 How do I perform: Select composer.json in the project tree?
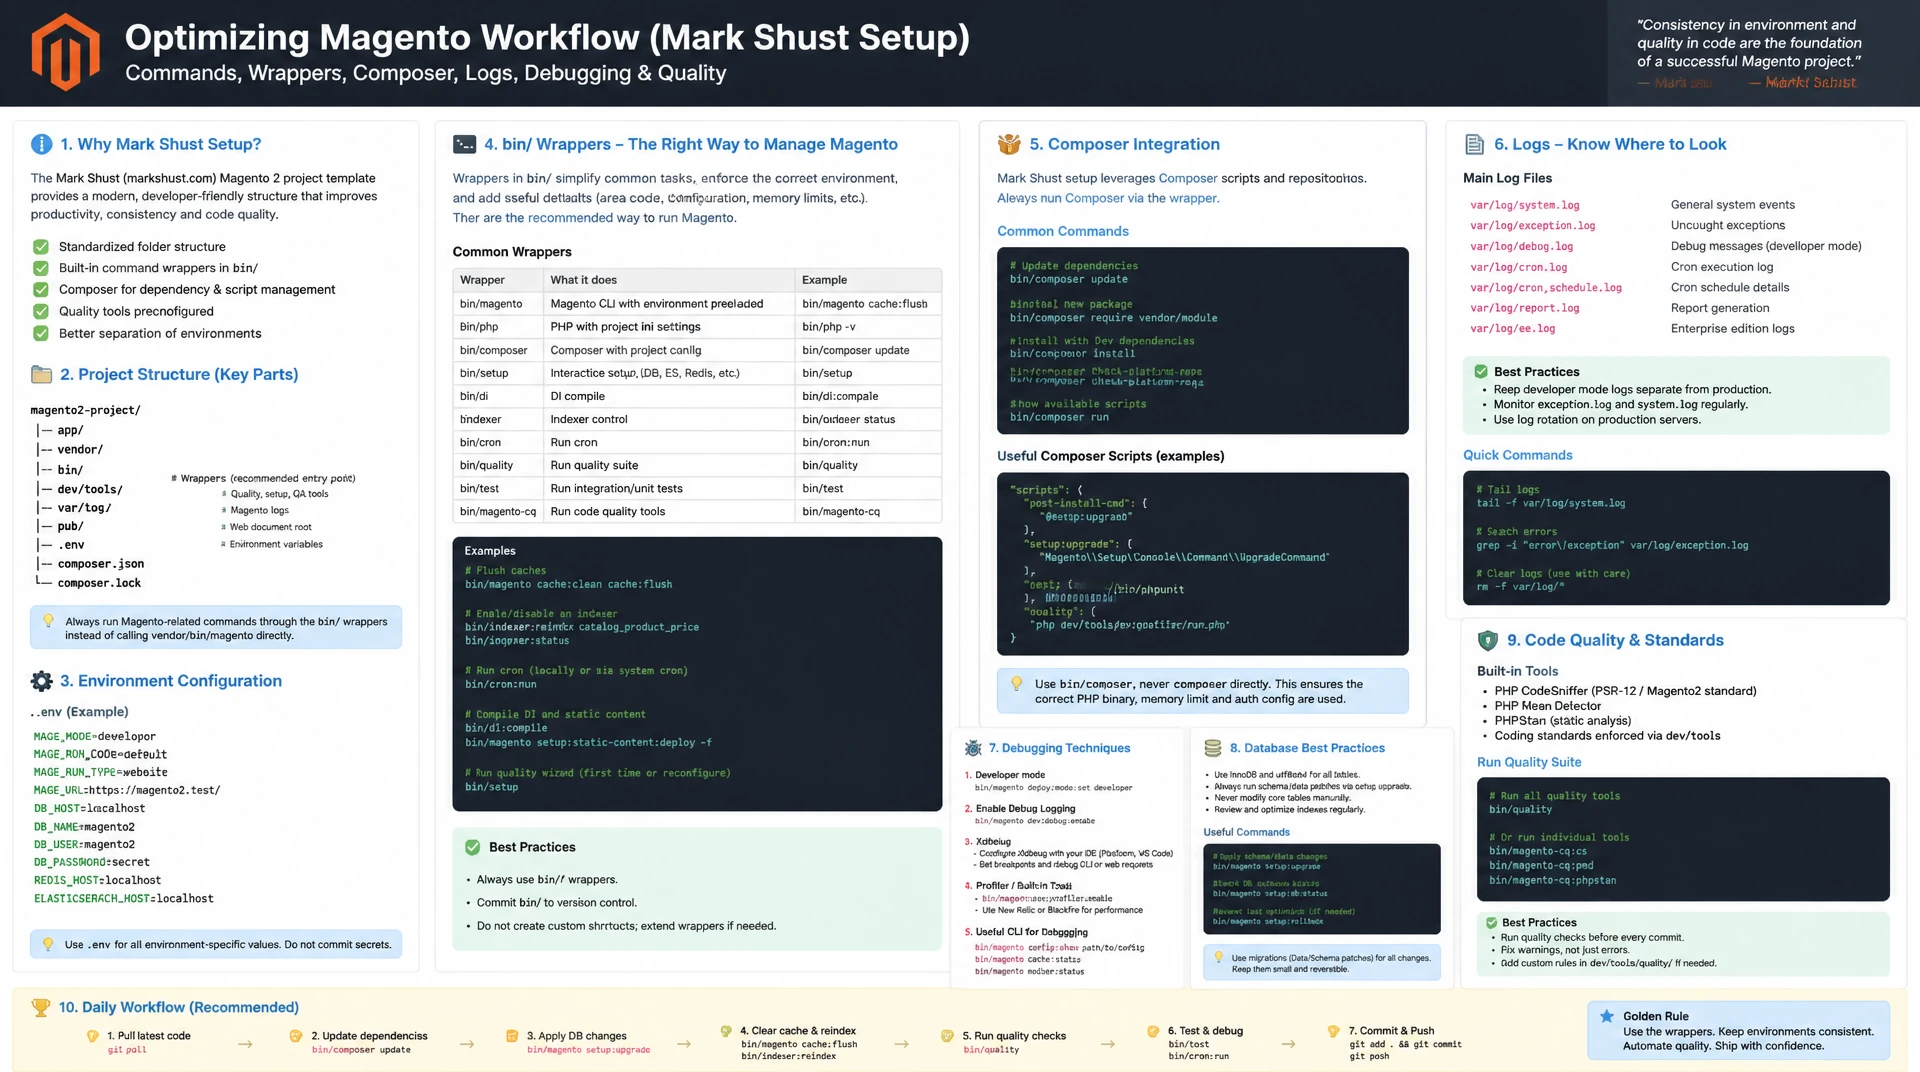101,564
